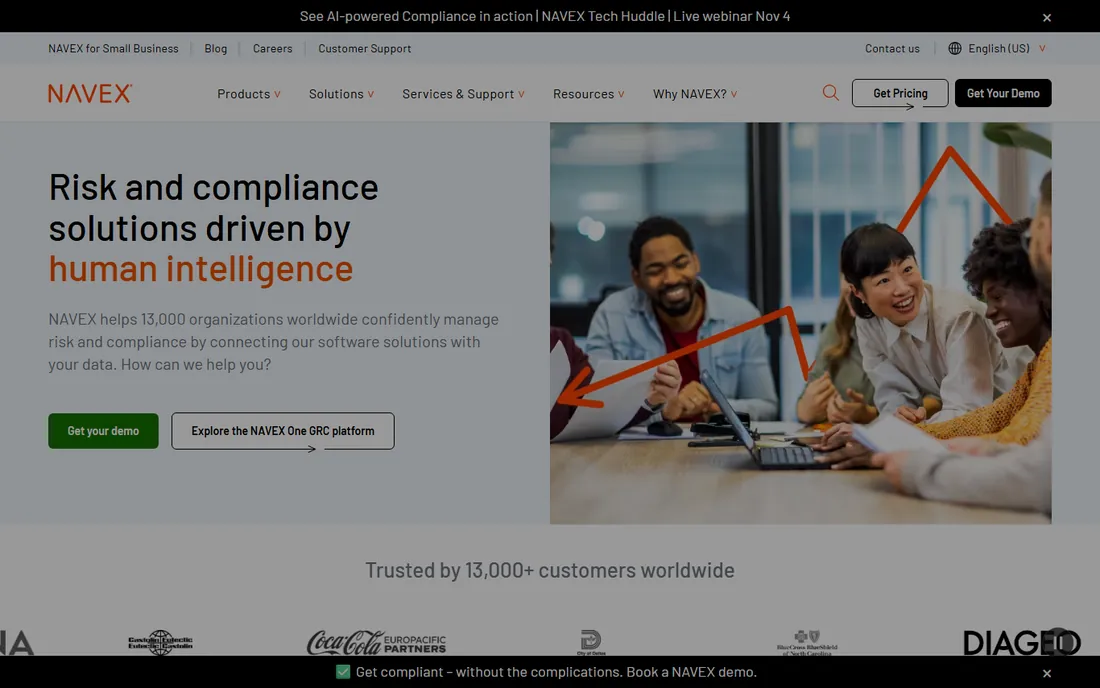
Task: Click the BlueCross BlueShield North Carolina logo
Action: [x=807, y=642]
